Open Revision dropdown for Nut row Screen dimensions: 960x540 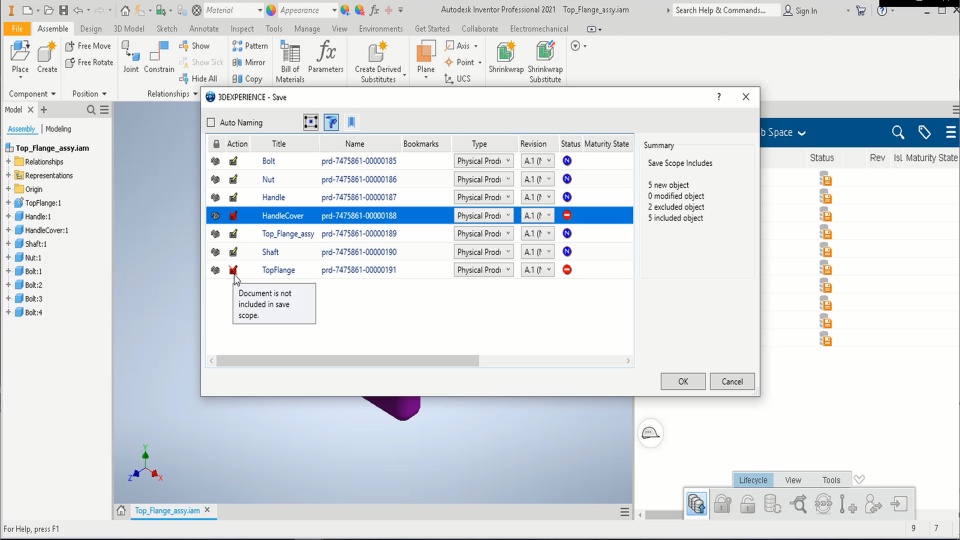[x=538, y=179]
